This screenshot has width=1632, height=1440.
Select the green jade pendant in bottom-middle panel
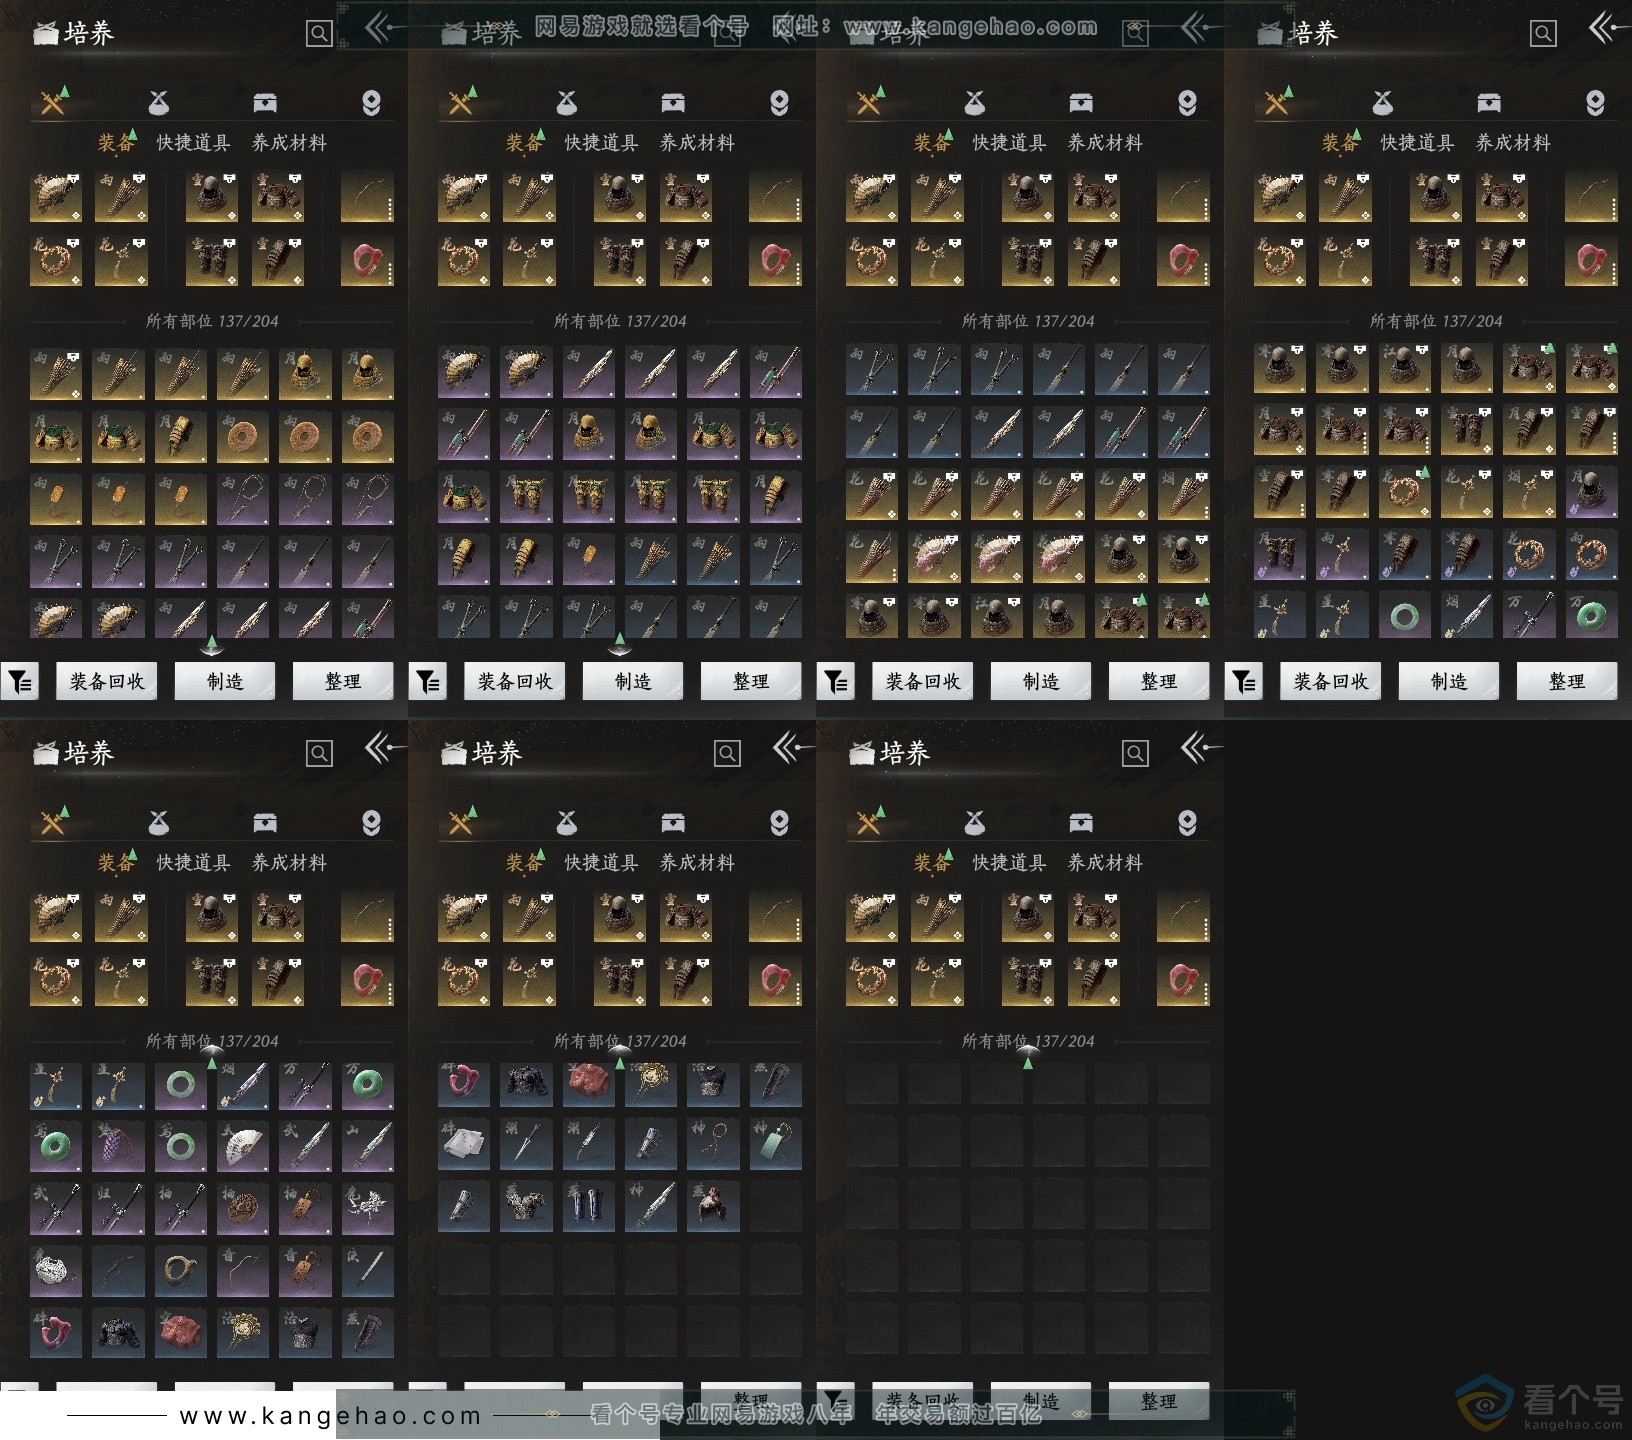[x=776, y=1145]
